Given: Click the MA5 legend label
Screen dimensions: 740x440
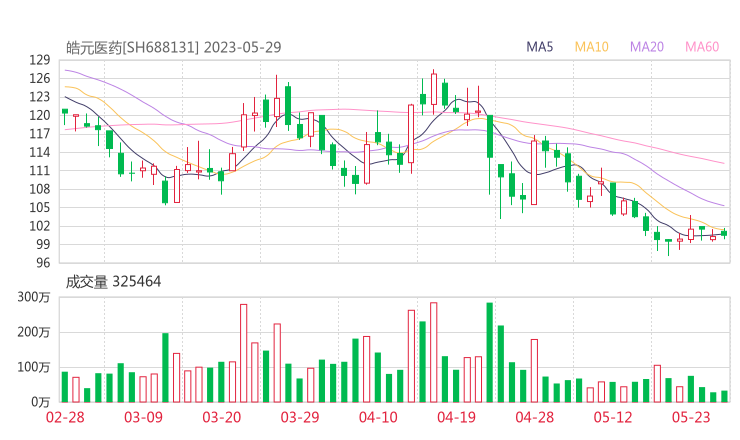Looking at the screenshot, I should click(x=539, y=47).
